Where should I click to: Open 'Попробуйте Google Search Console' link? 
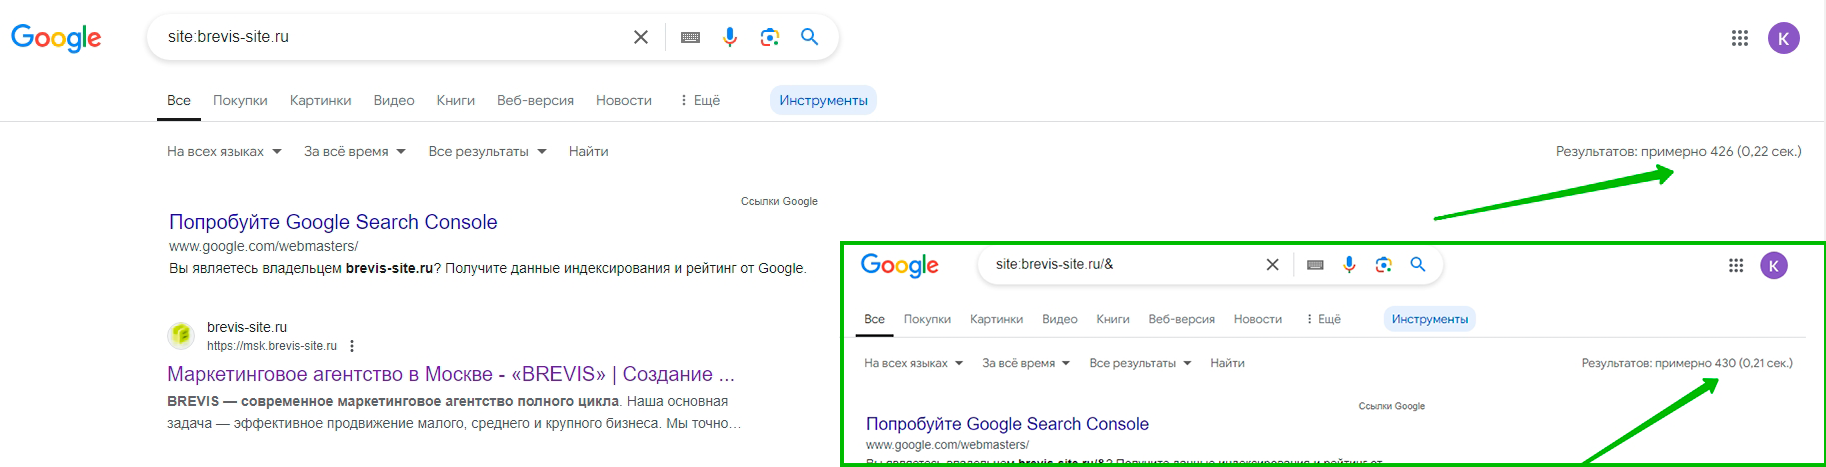(x=333, y=222)
